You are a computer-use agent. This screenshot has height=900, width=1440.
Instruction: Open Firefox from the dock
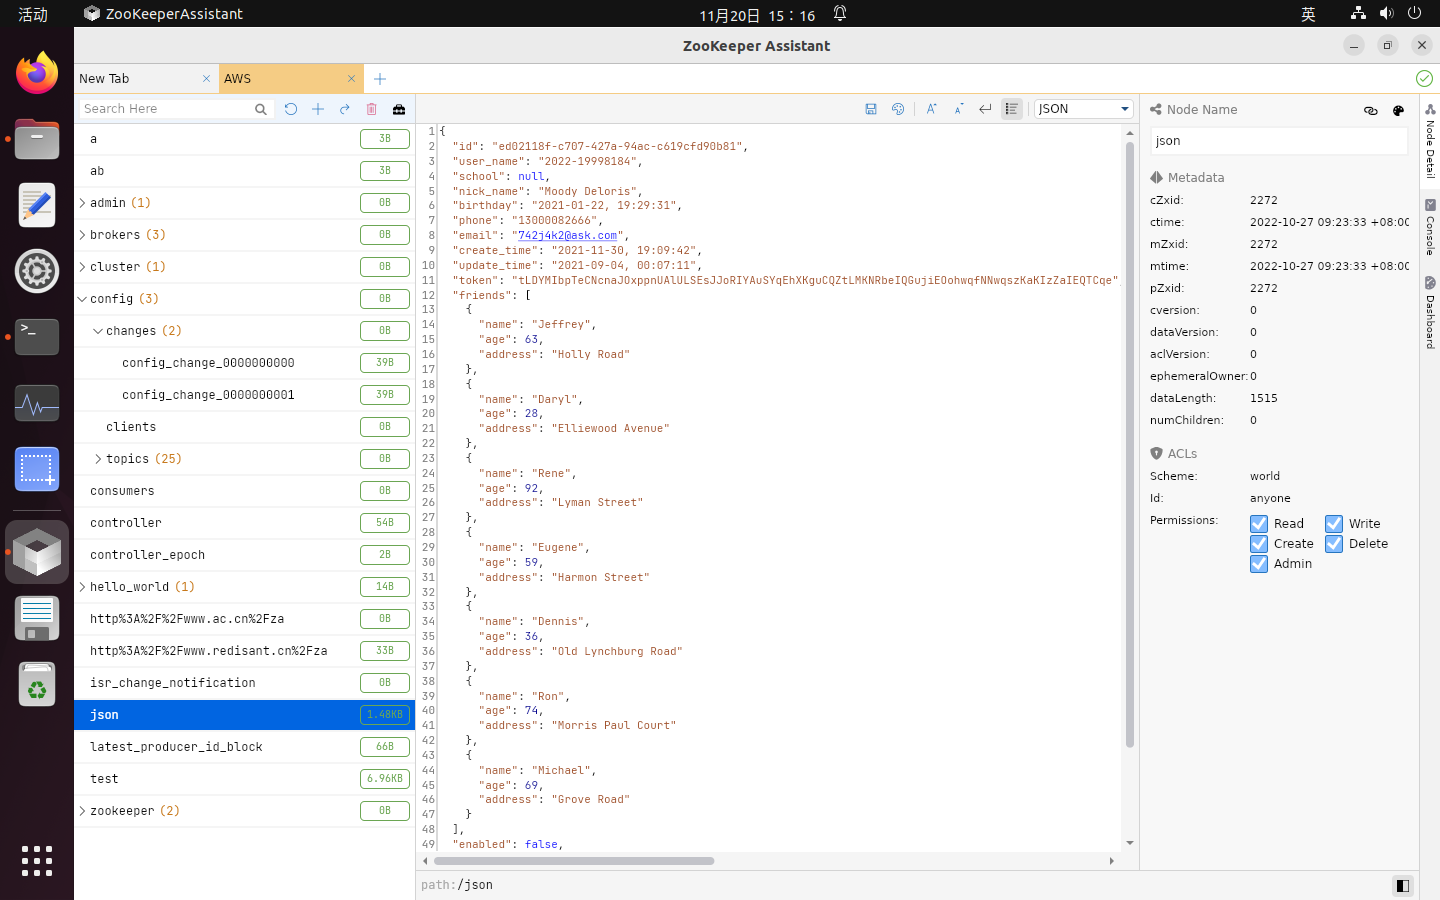coord(37,73)
